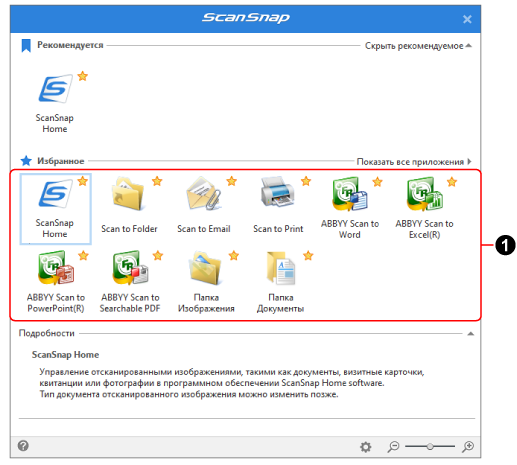Adjust the icon size zoom slider

pyautogui.click(x=430, y=446)
